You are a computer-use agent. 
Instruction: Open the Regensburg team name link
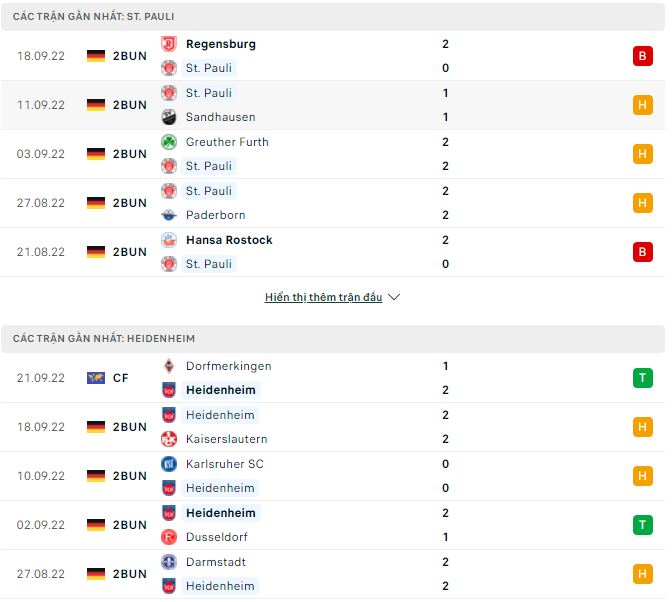(220, 44)
